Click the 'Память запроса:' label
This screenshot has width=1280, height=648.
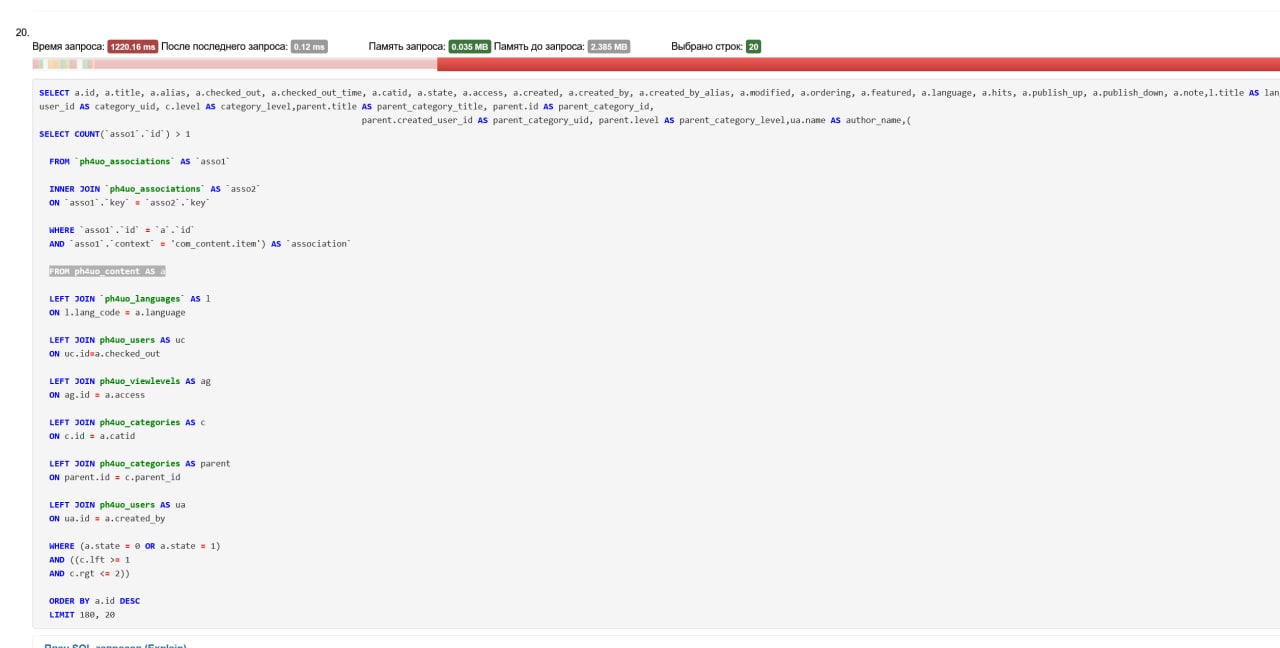[x=407, y=46]
